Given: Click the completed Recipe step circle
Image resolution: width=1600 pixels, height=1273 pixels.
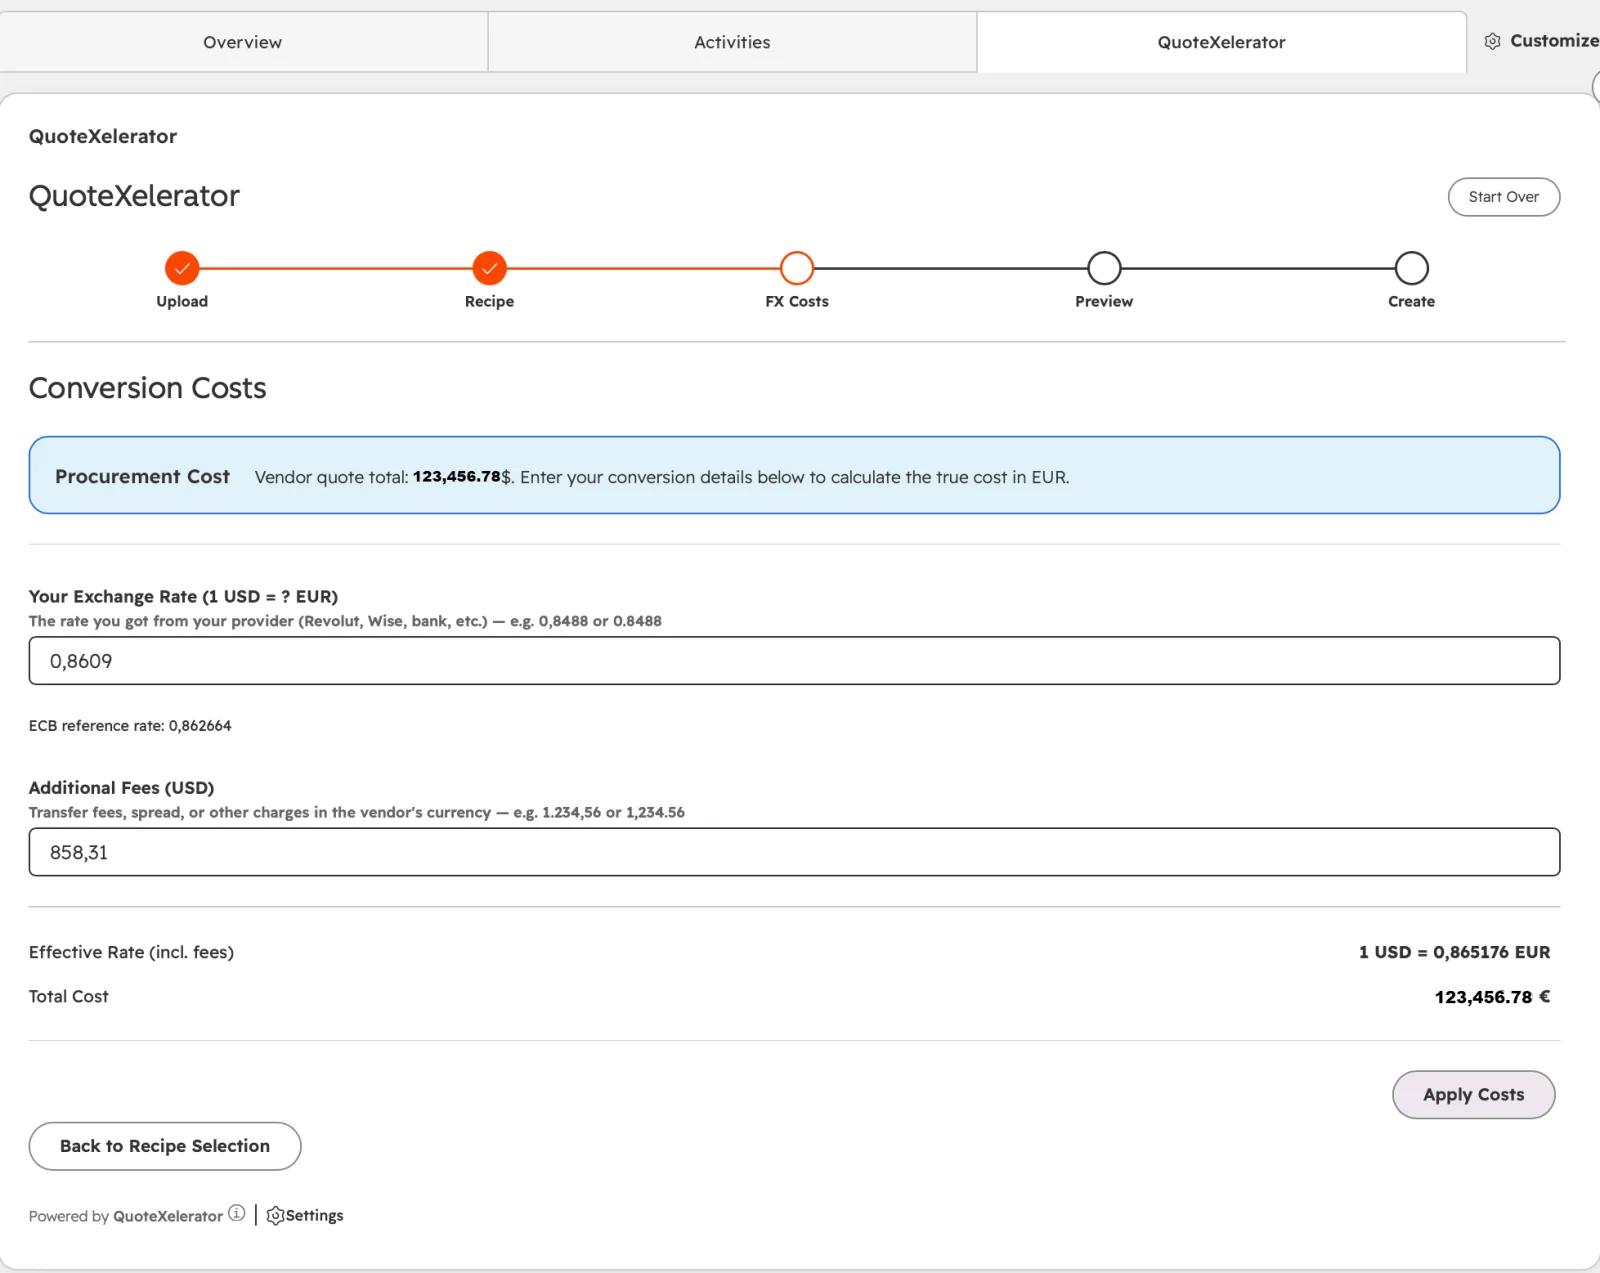Looking at the screenshot, I should pyautogui.click(x=489, y=268).
